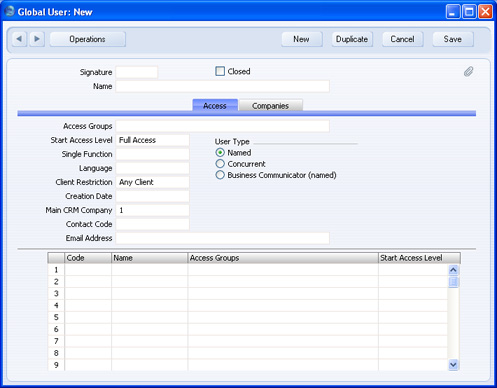Focus the Single Function field
This screenshot has width=497, height=388.
(153, 154)
